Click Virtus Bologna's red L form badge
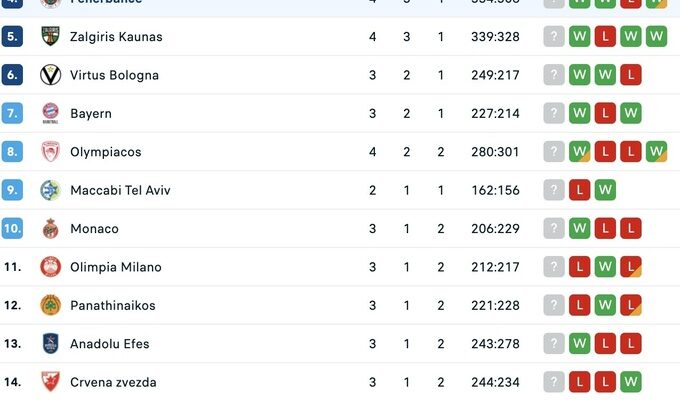Screen dimensions: 680x400 pyautogui.click(x=631, y=75)
